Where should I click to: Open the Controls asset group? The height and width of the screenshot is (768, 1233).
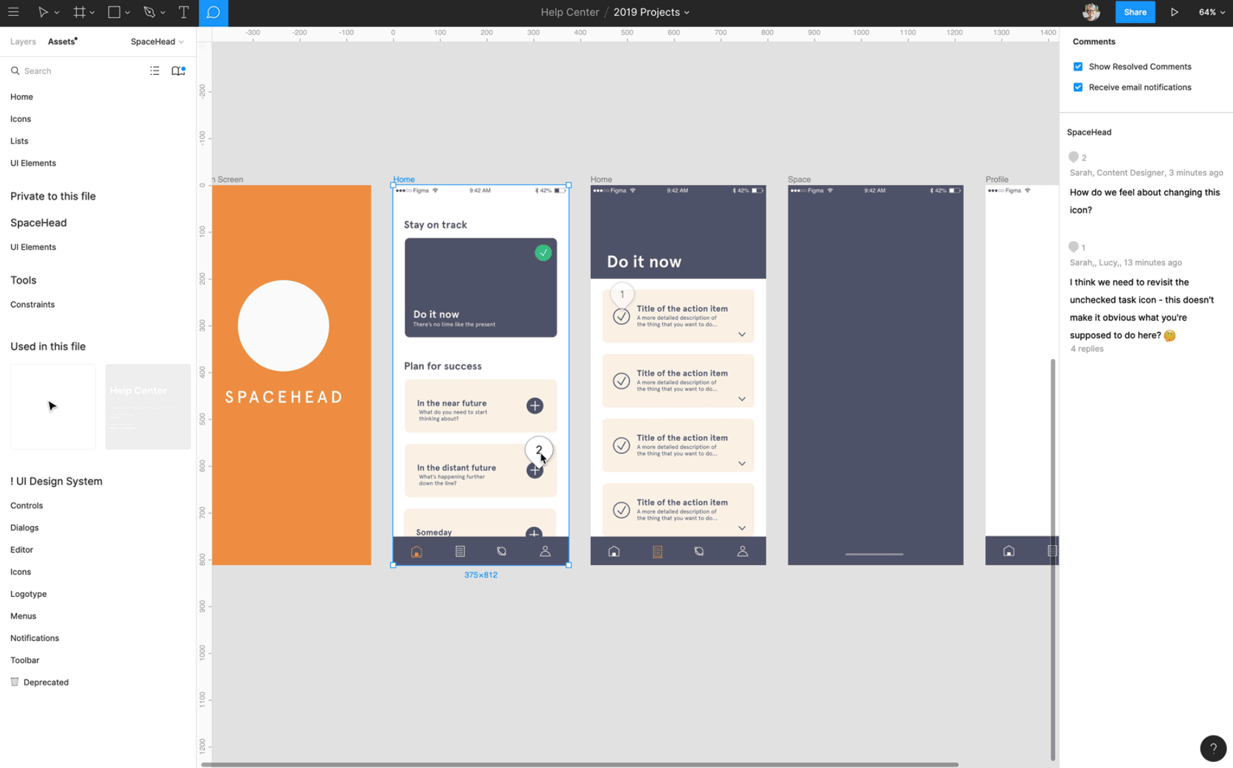click(27, 506)
